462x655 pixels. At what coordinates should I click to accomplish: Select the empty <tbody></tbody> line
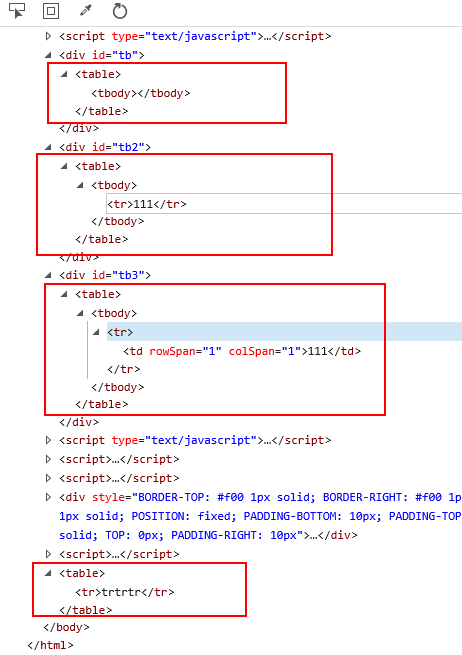click(x=141, y=93)
